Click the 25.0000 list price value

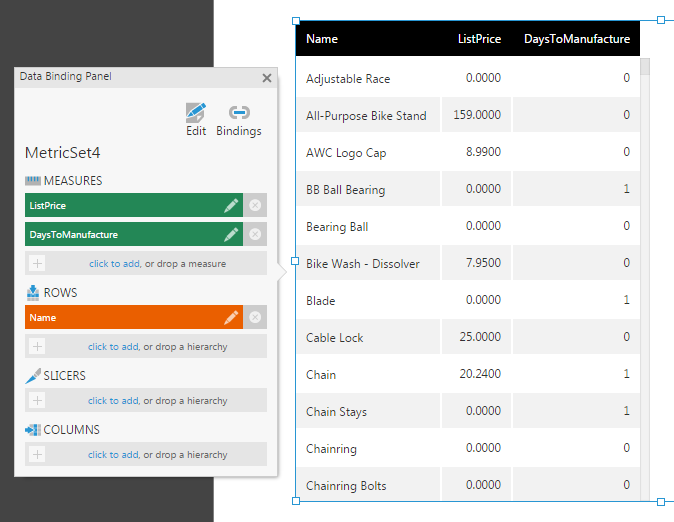coord(480,337)
